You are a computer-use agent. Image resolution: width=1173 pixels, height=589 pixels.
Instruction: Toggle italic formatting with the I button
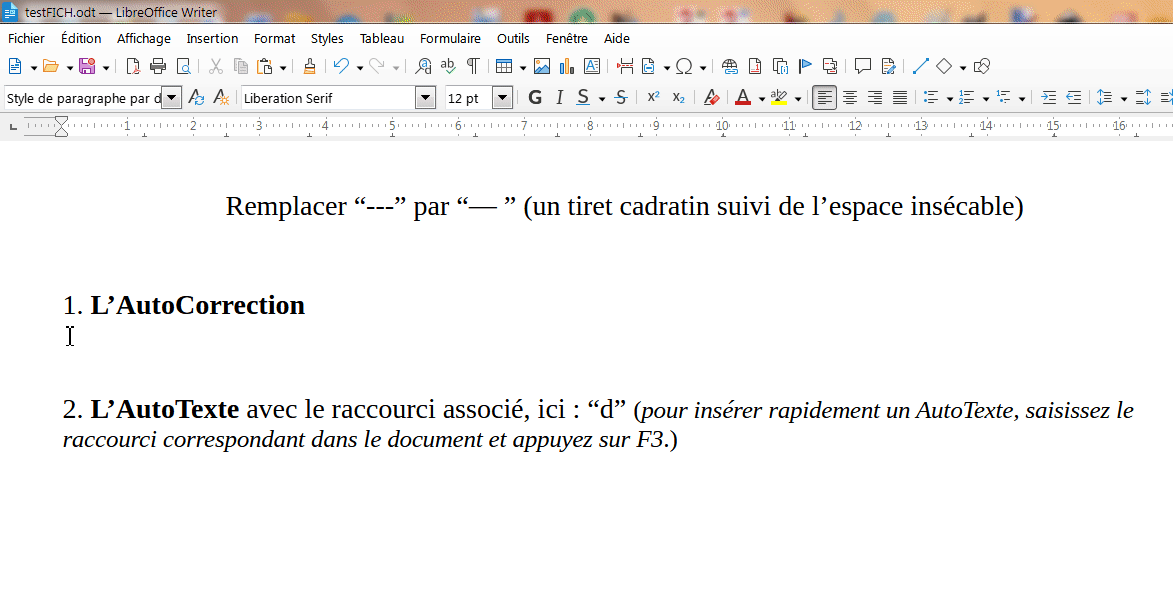click(559, 98)
